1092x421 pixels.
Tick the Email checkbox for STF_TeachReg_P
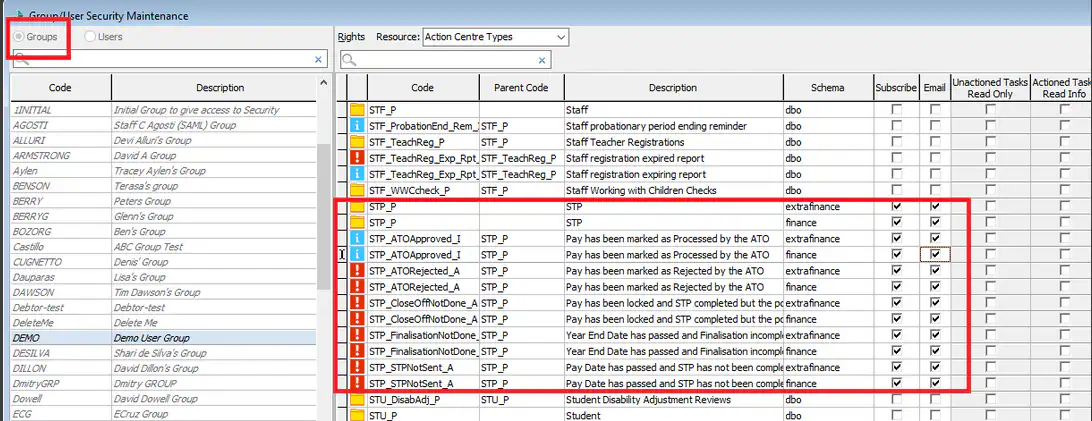(935, 142)
